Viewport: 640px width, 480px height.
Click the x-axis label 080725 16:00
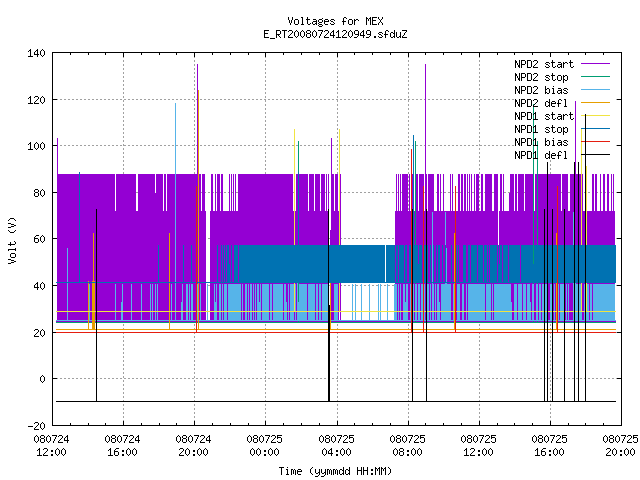click(549, 446)
